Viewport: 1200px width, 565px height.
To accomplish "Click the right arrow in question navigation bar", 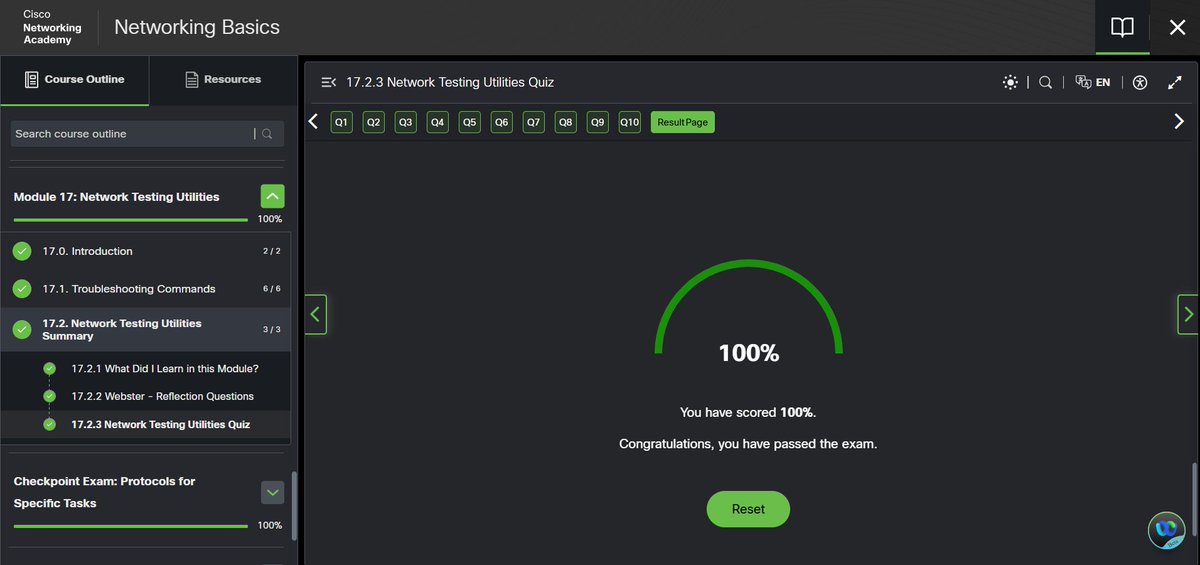I will coord(1178,121).
